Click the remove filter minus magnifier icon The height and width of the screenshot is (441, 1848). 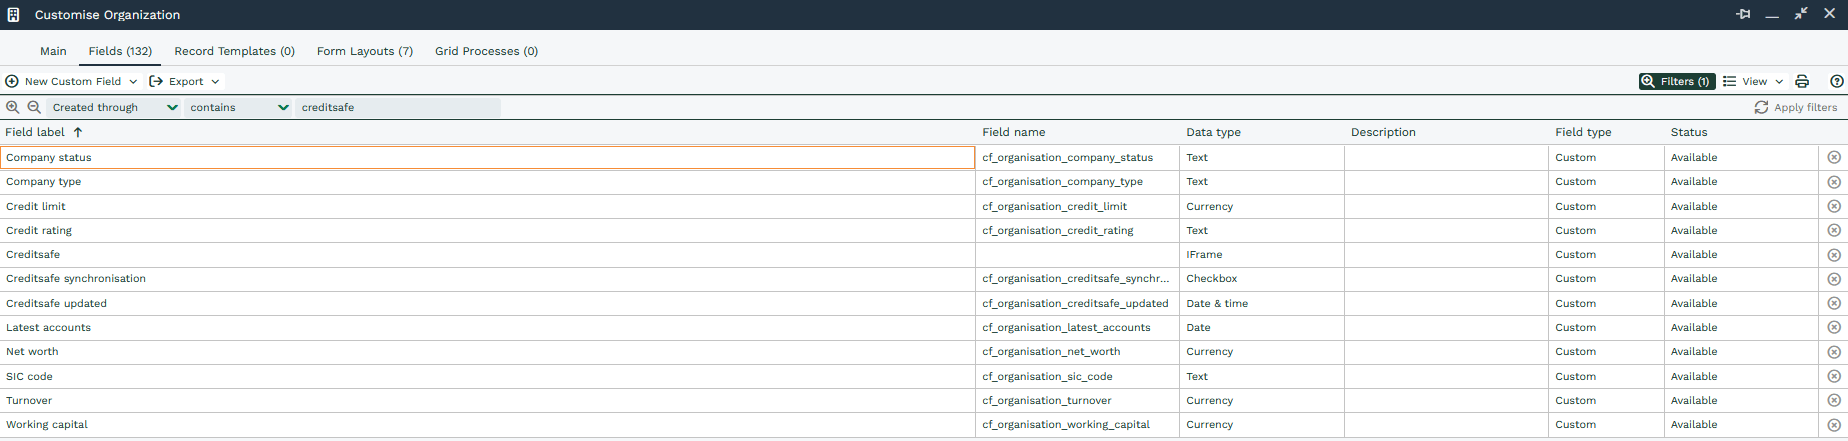tap(34, 108)
